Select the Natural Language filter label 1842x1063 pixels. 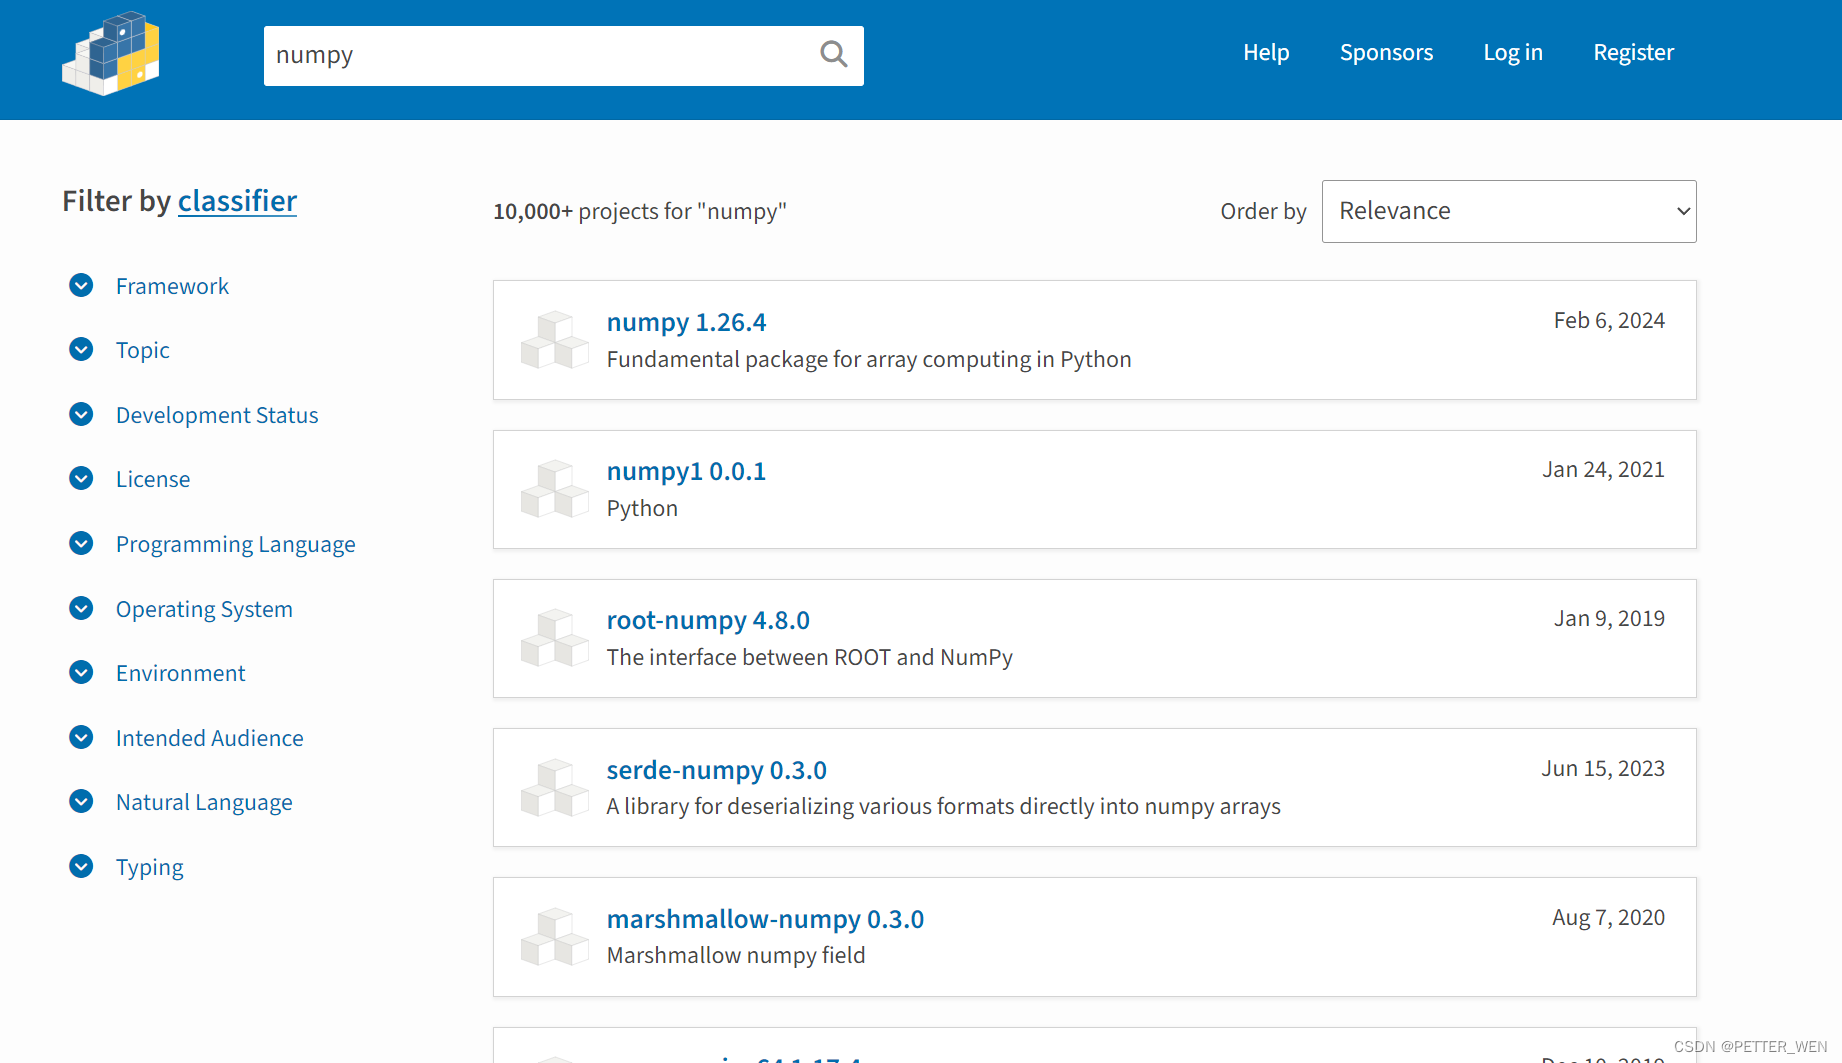pos(204,802)
